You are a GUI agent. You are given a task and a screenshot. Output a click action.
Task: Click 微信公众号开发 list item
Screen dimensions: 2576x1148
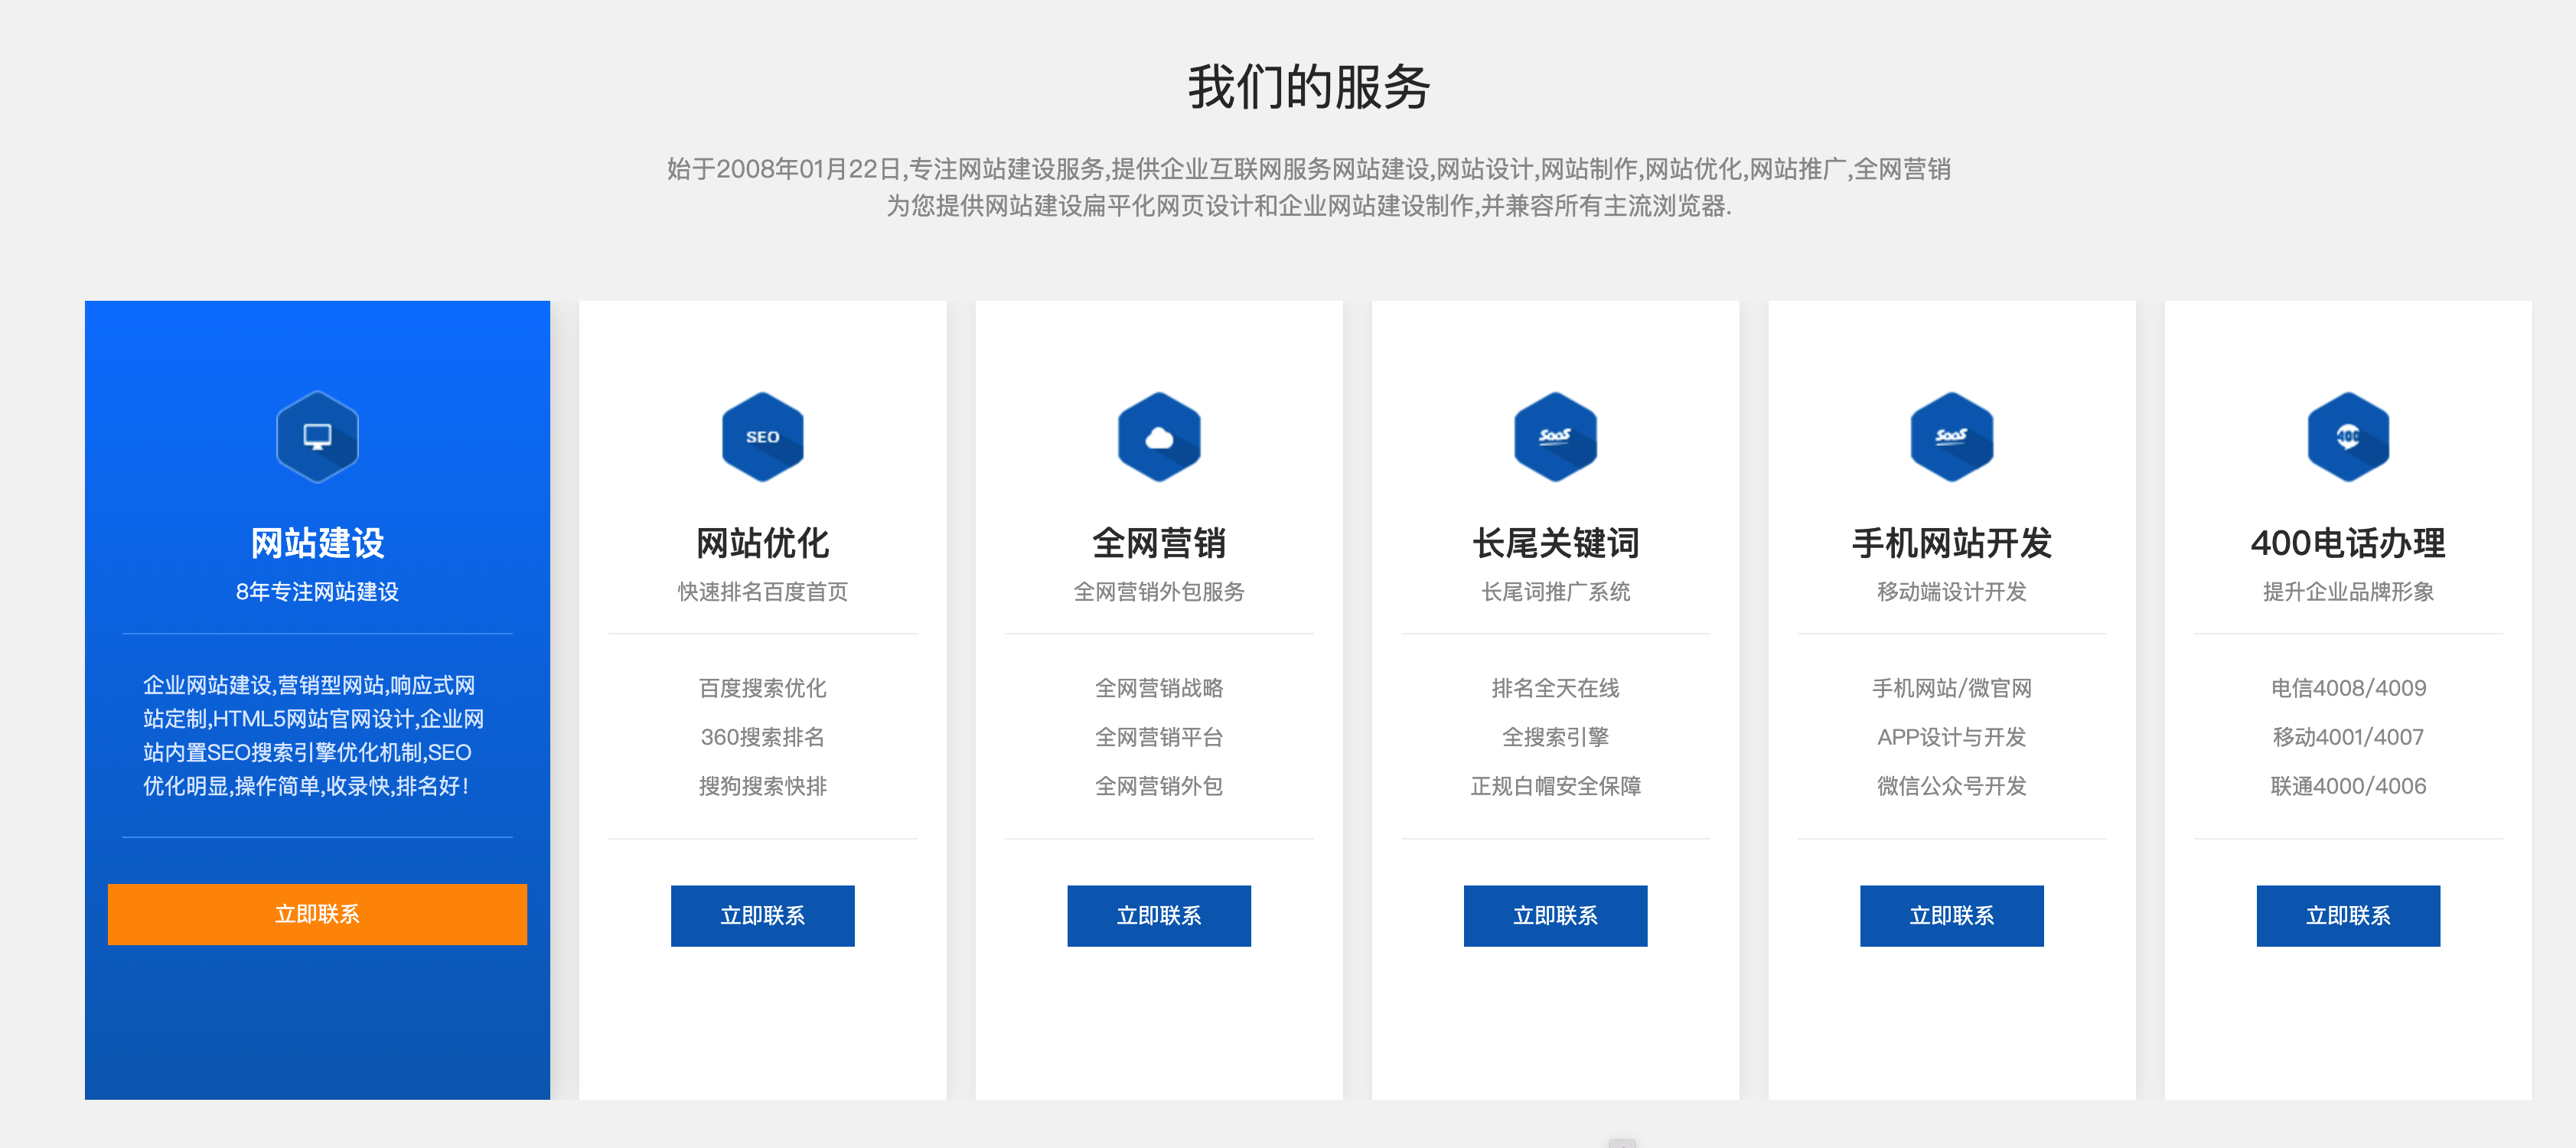click(x=1951, y=786)
